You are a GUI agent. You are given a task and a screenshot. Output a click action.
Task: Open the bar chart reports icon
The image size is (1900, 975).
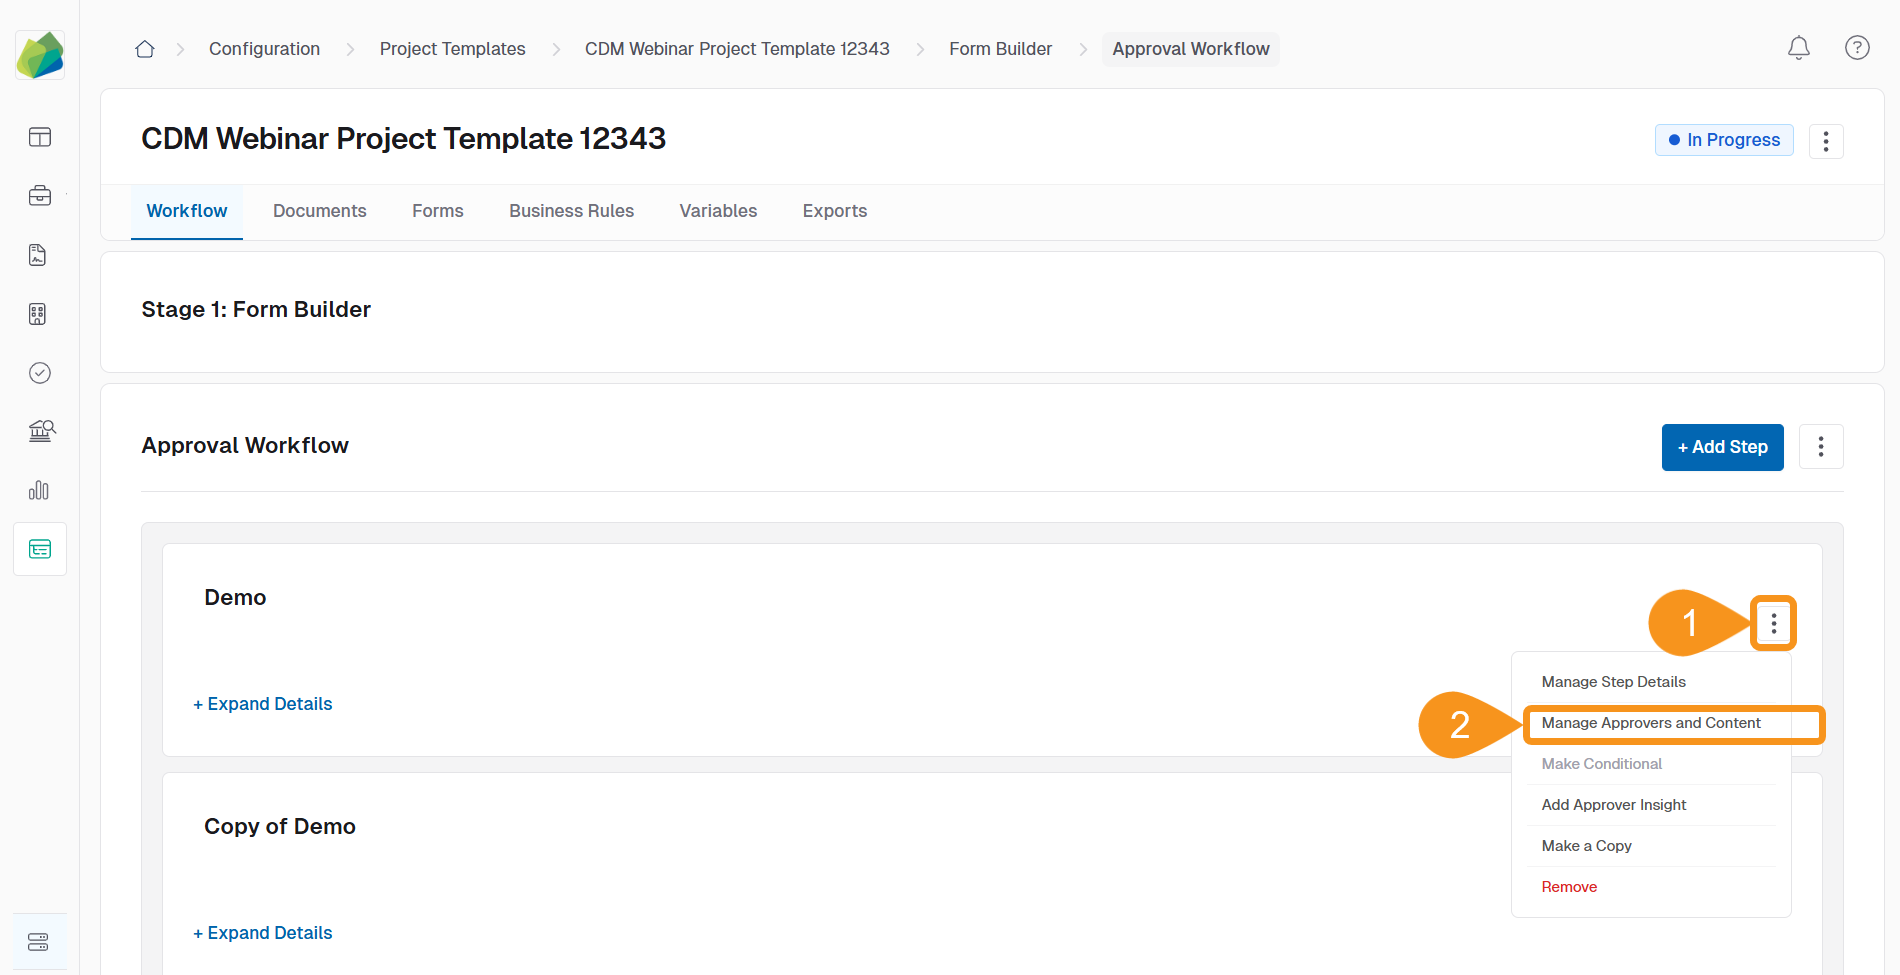point(39,490)
